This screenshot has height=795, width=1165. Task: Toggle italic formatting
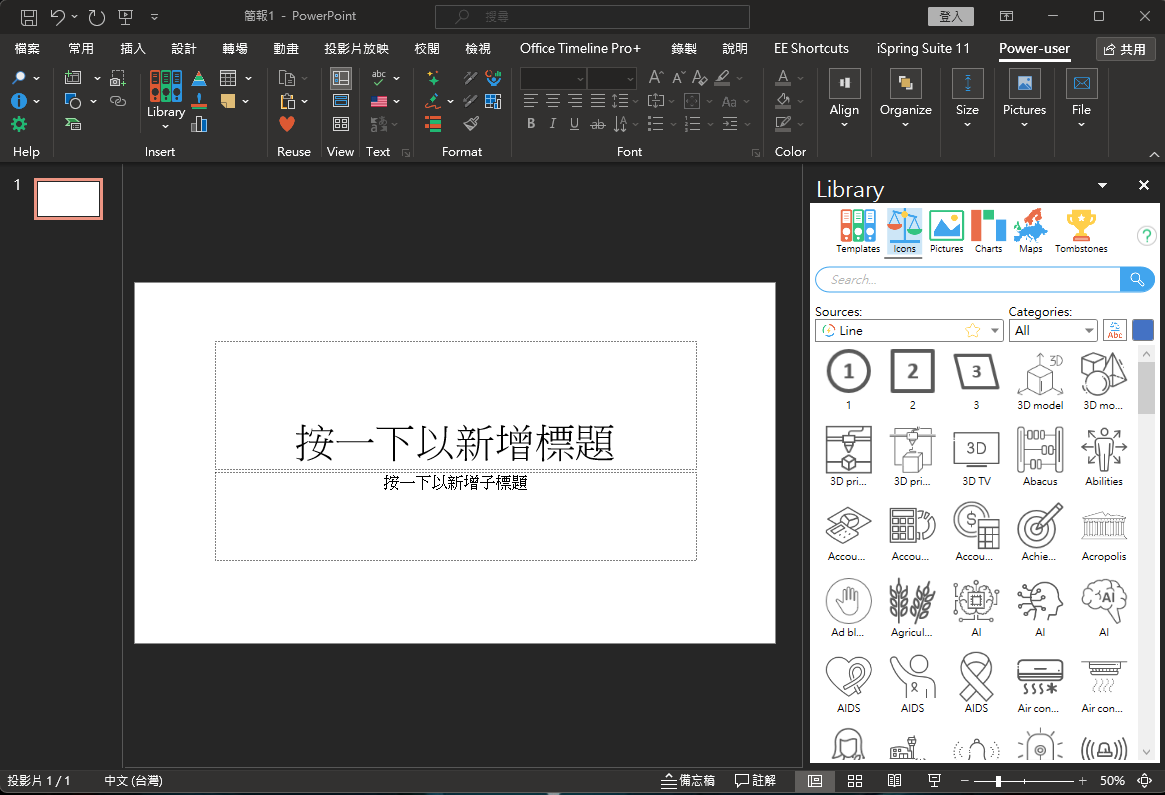(x=552, y=123)
